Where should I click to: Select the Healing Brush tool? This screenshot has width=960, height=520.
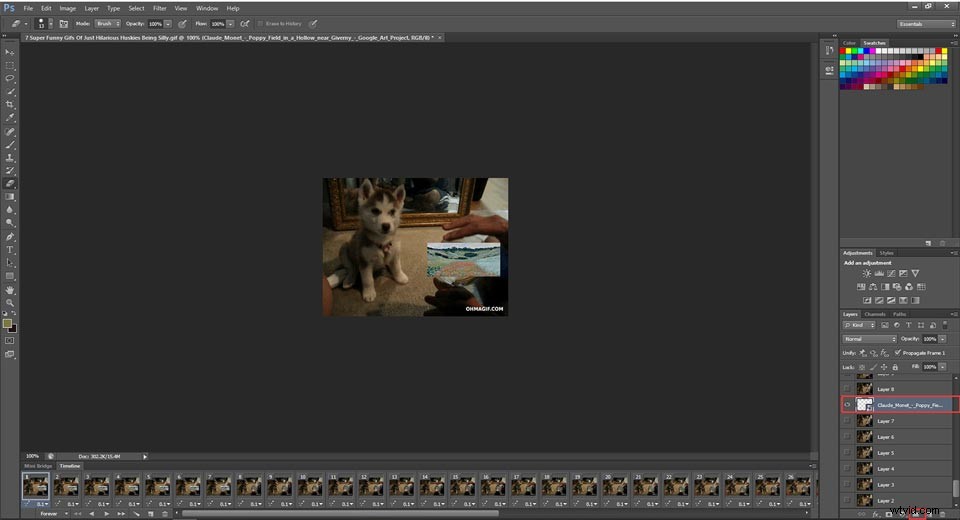click(x=10, y=131)
